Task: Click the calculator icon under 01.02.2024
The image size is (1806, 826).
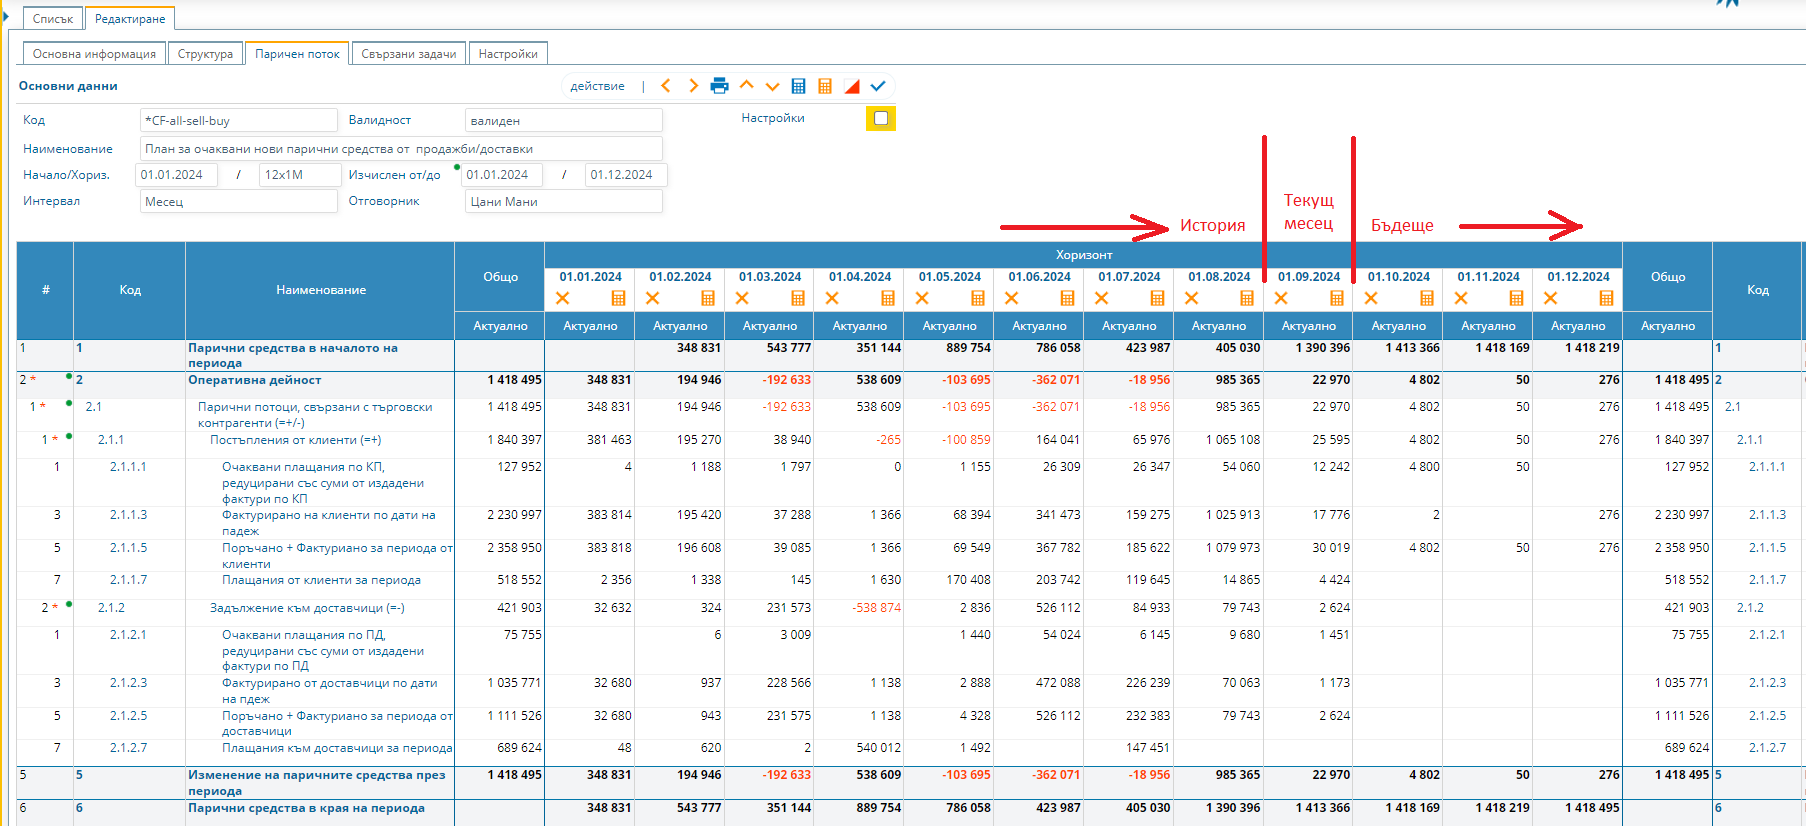Action: (708, 298)
